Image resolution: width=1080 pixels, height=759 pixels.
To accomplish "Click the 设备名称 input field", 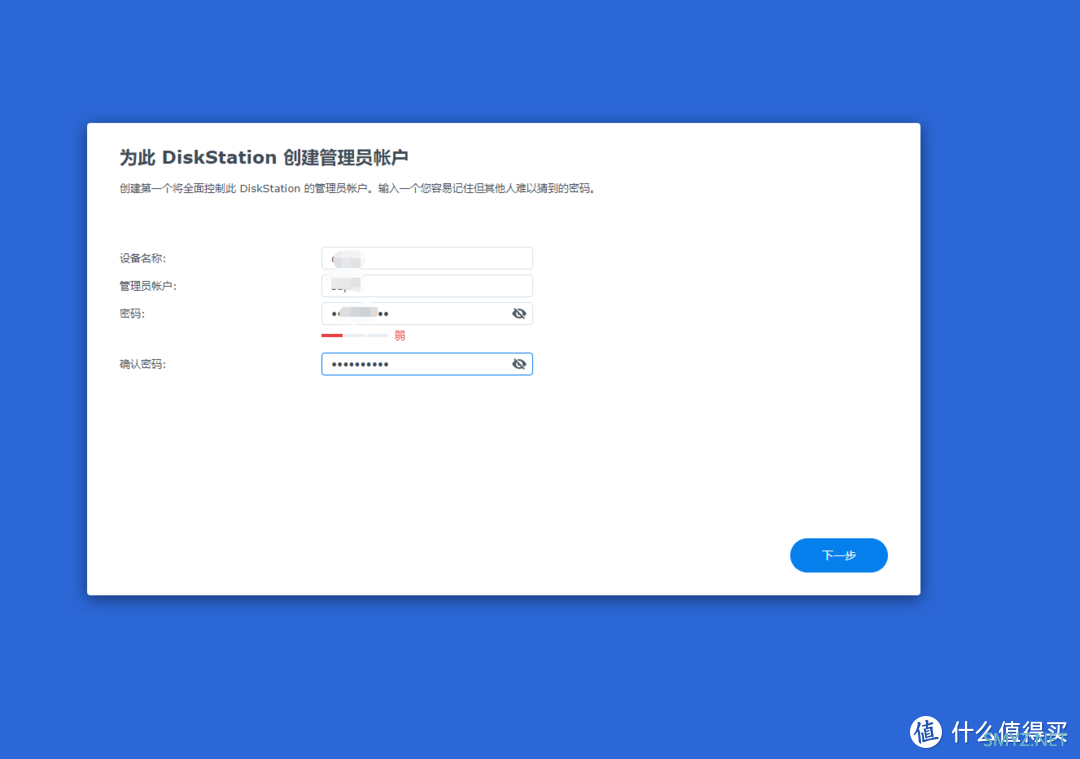I will [x=426, y=258].
